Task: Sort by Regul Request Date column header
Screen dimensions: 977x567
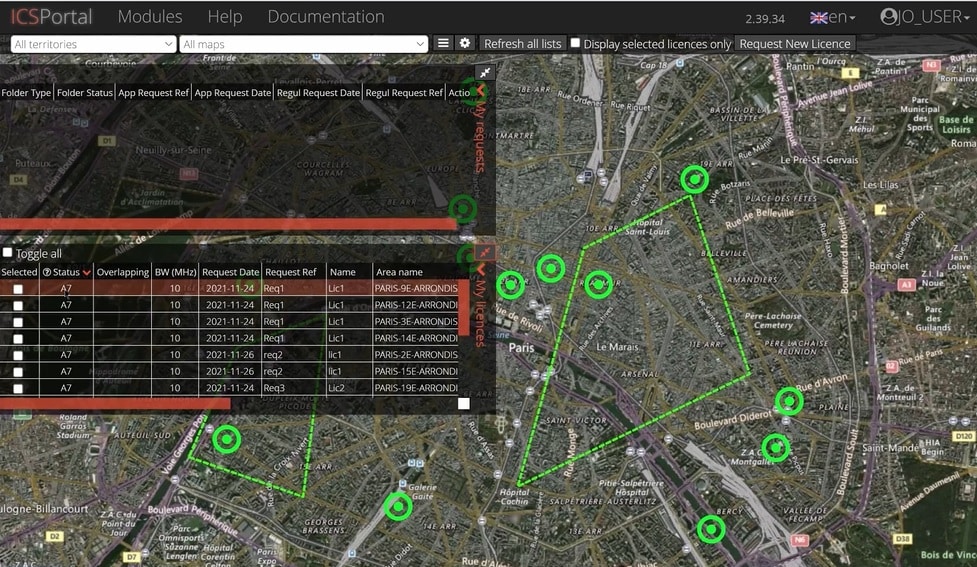Action: tap(318, 92)
